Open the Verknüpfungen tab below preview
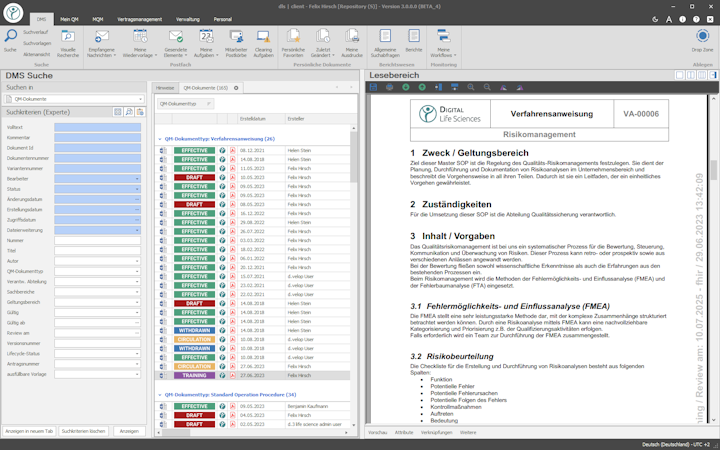 click(x=436, y=433)
